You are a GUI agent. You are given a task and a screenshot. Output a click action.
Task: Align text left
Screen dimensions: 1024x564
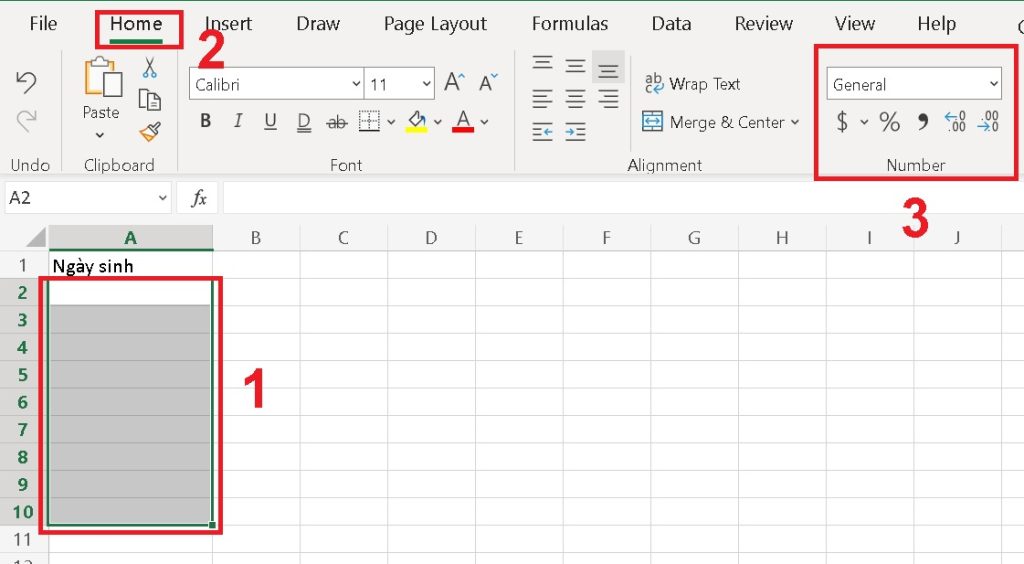[542, 99]
